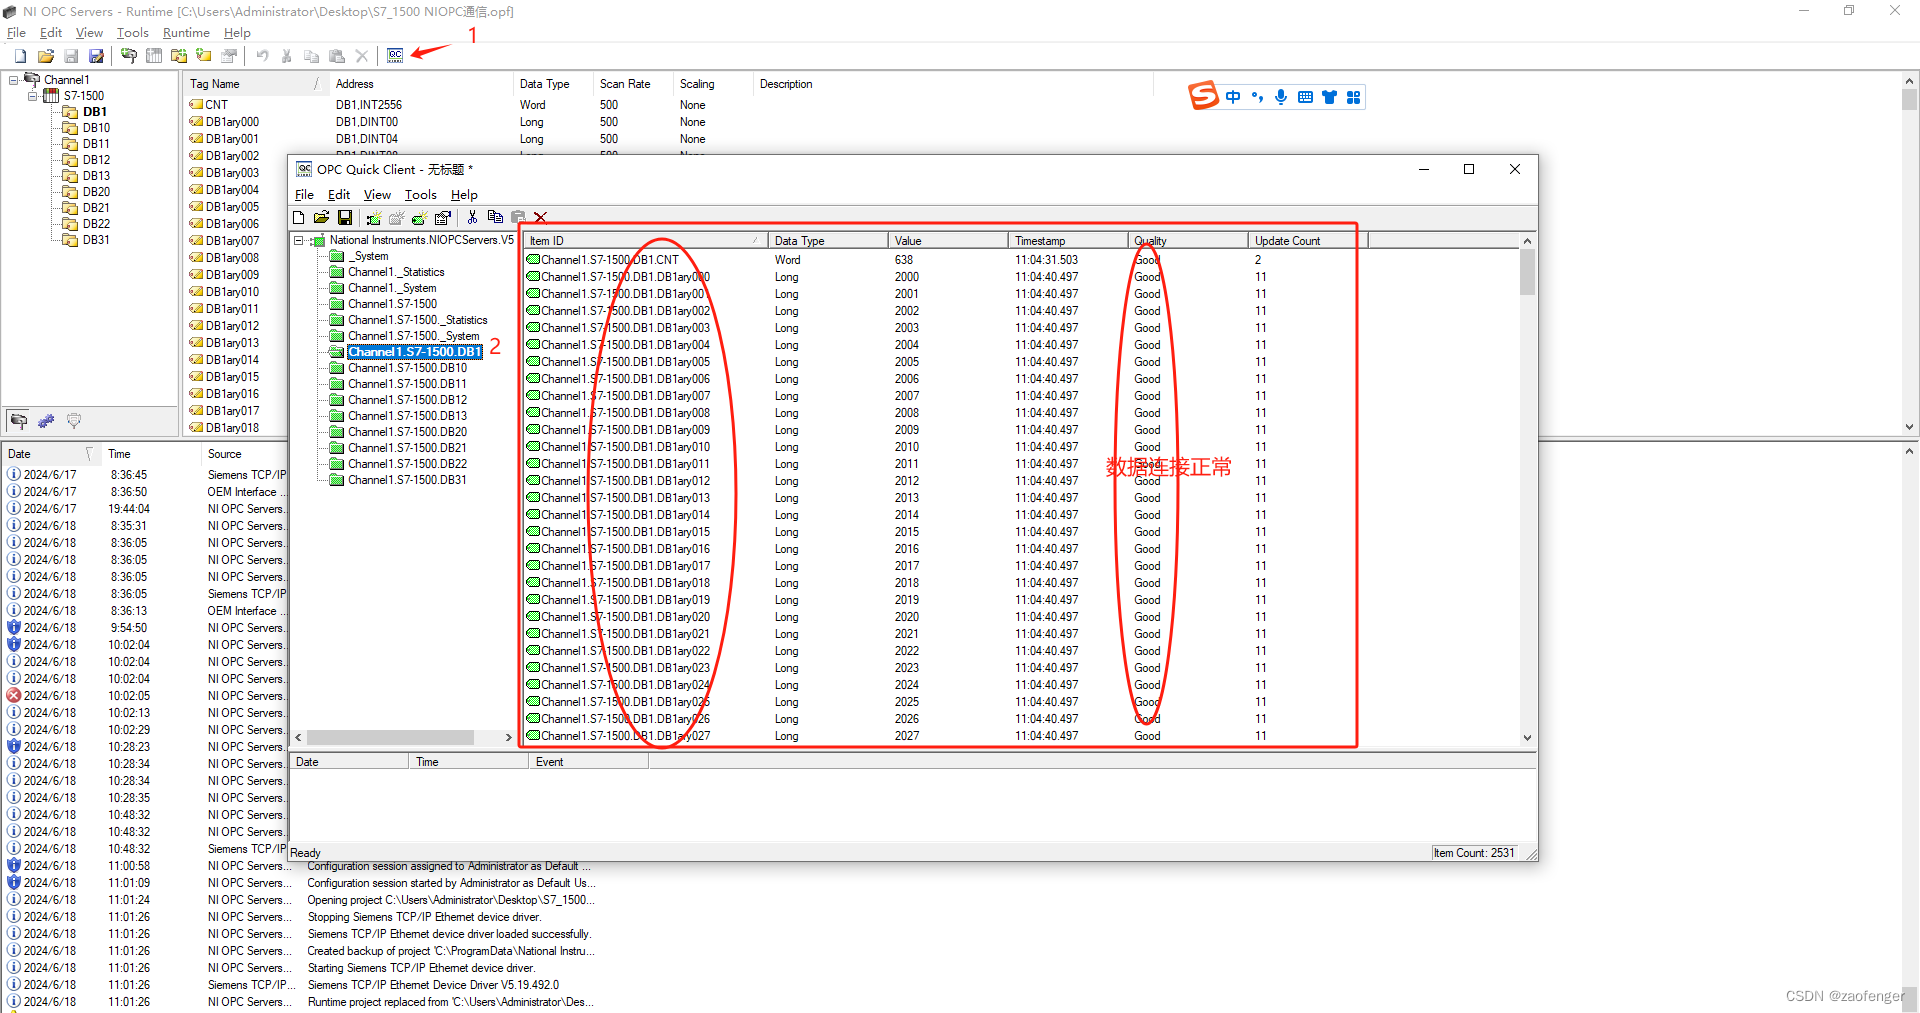The width and height of the screenshot is (1920, 1013).
Task: Toggle the microphone on the input method bar
Action: tap(1282, 97)
